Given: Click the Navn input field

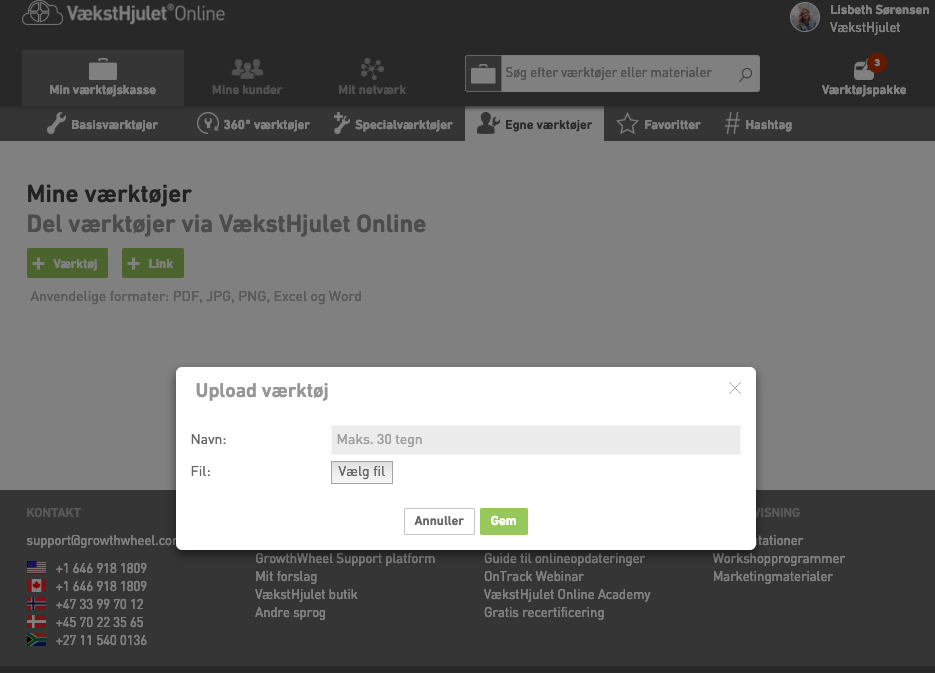Looking at the screenshot, I should (535, 439).
